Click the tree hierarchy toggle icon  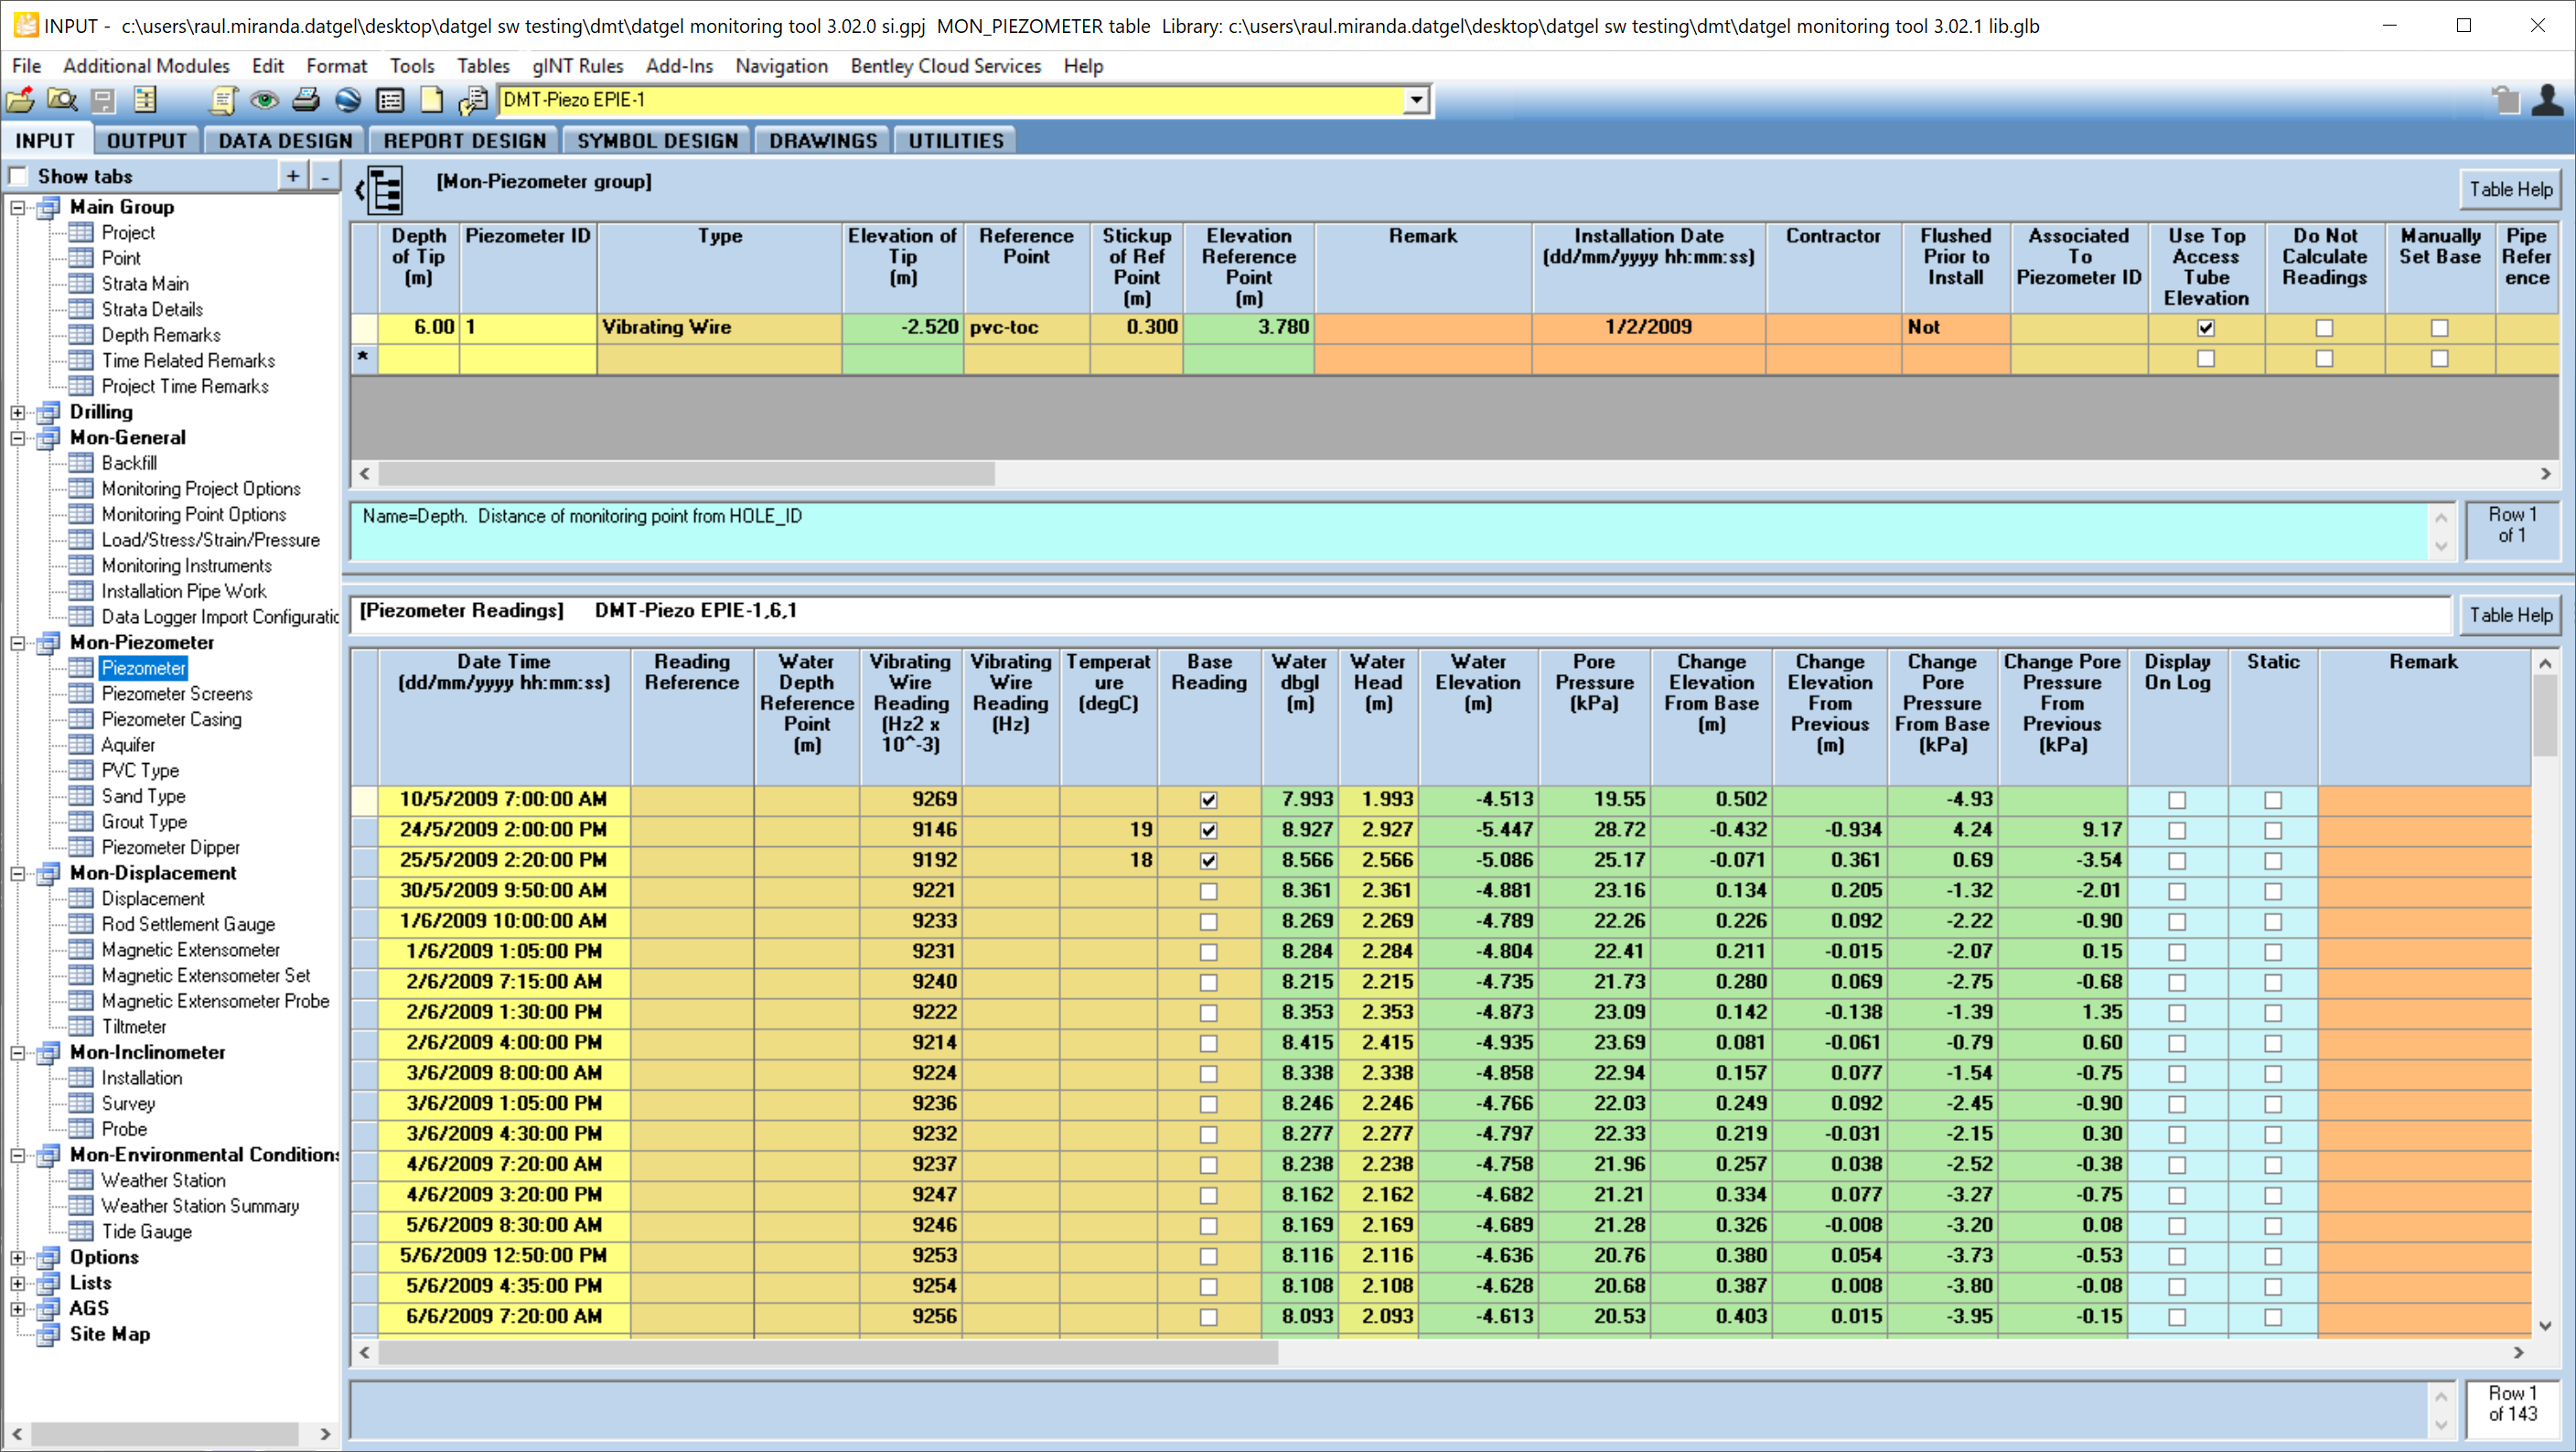pyautogui.click(x=384, y=190)
